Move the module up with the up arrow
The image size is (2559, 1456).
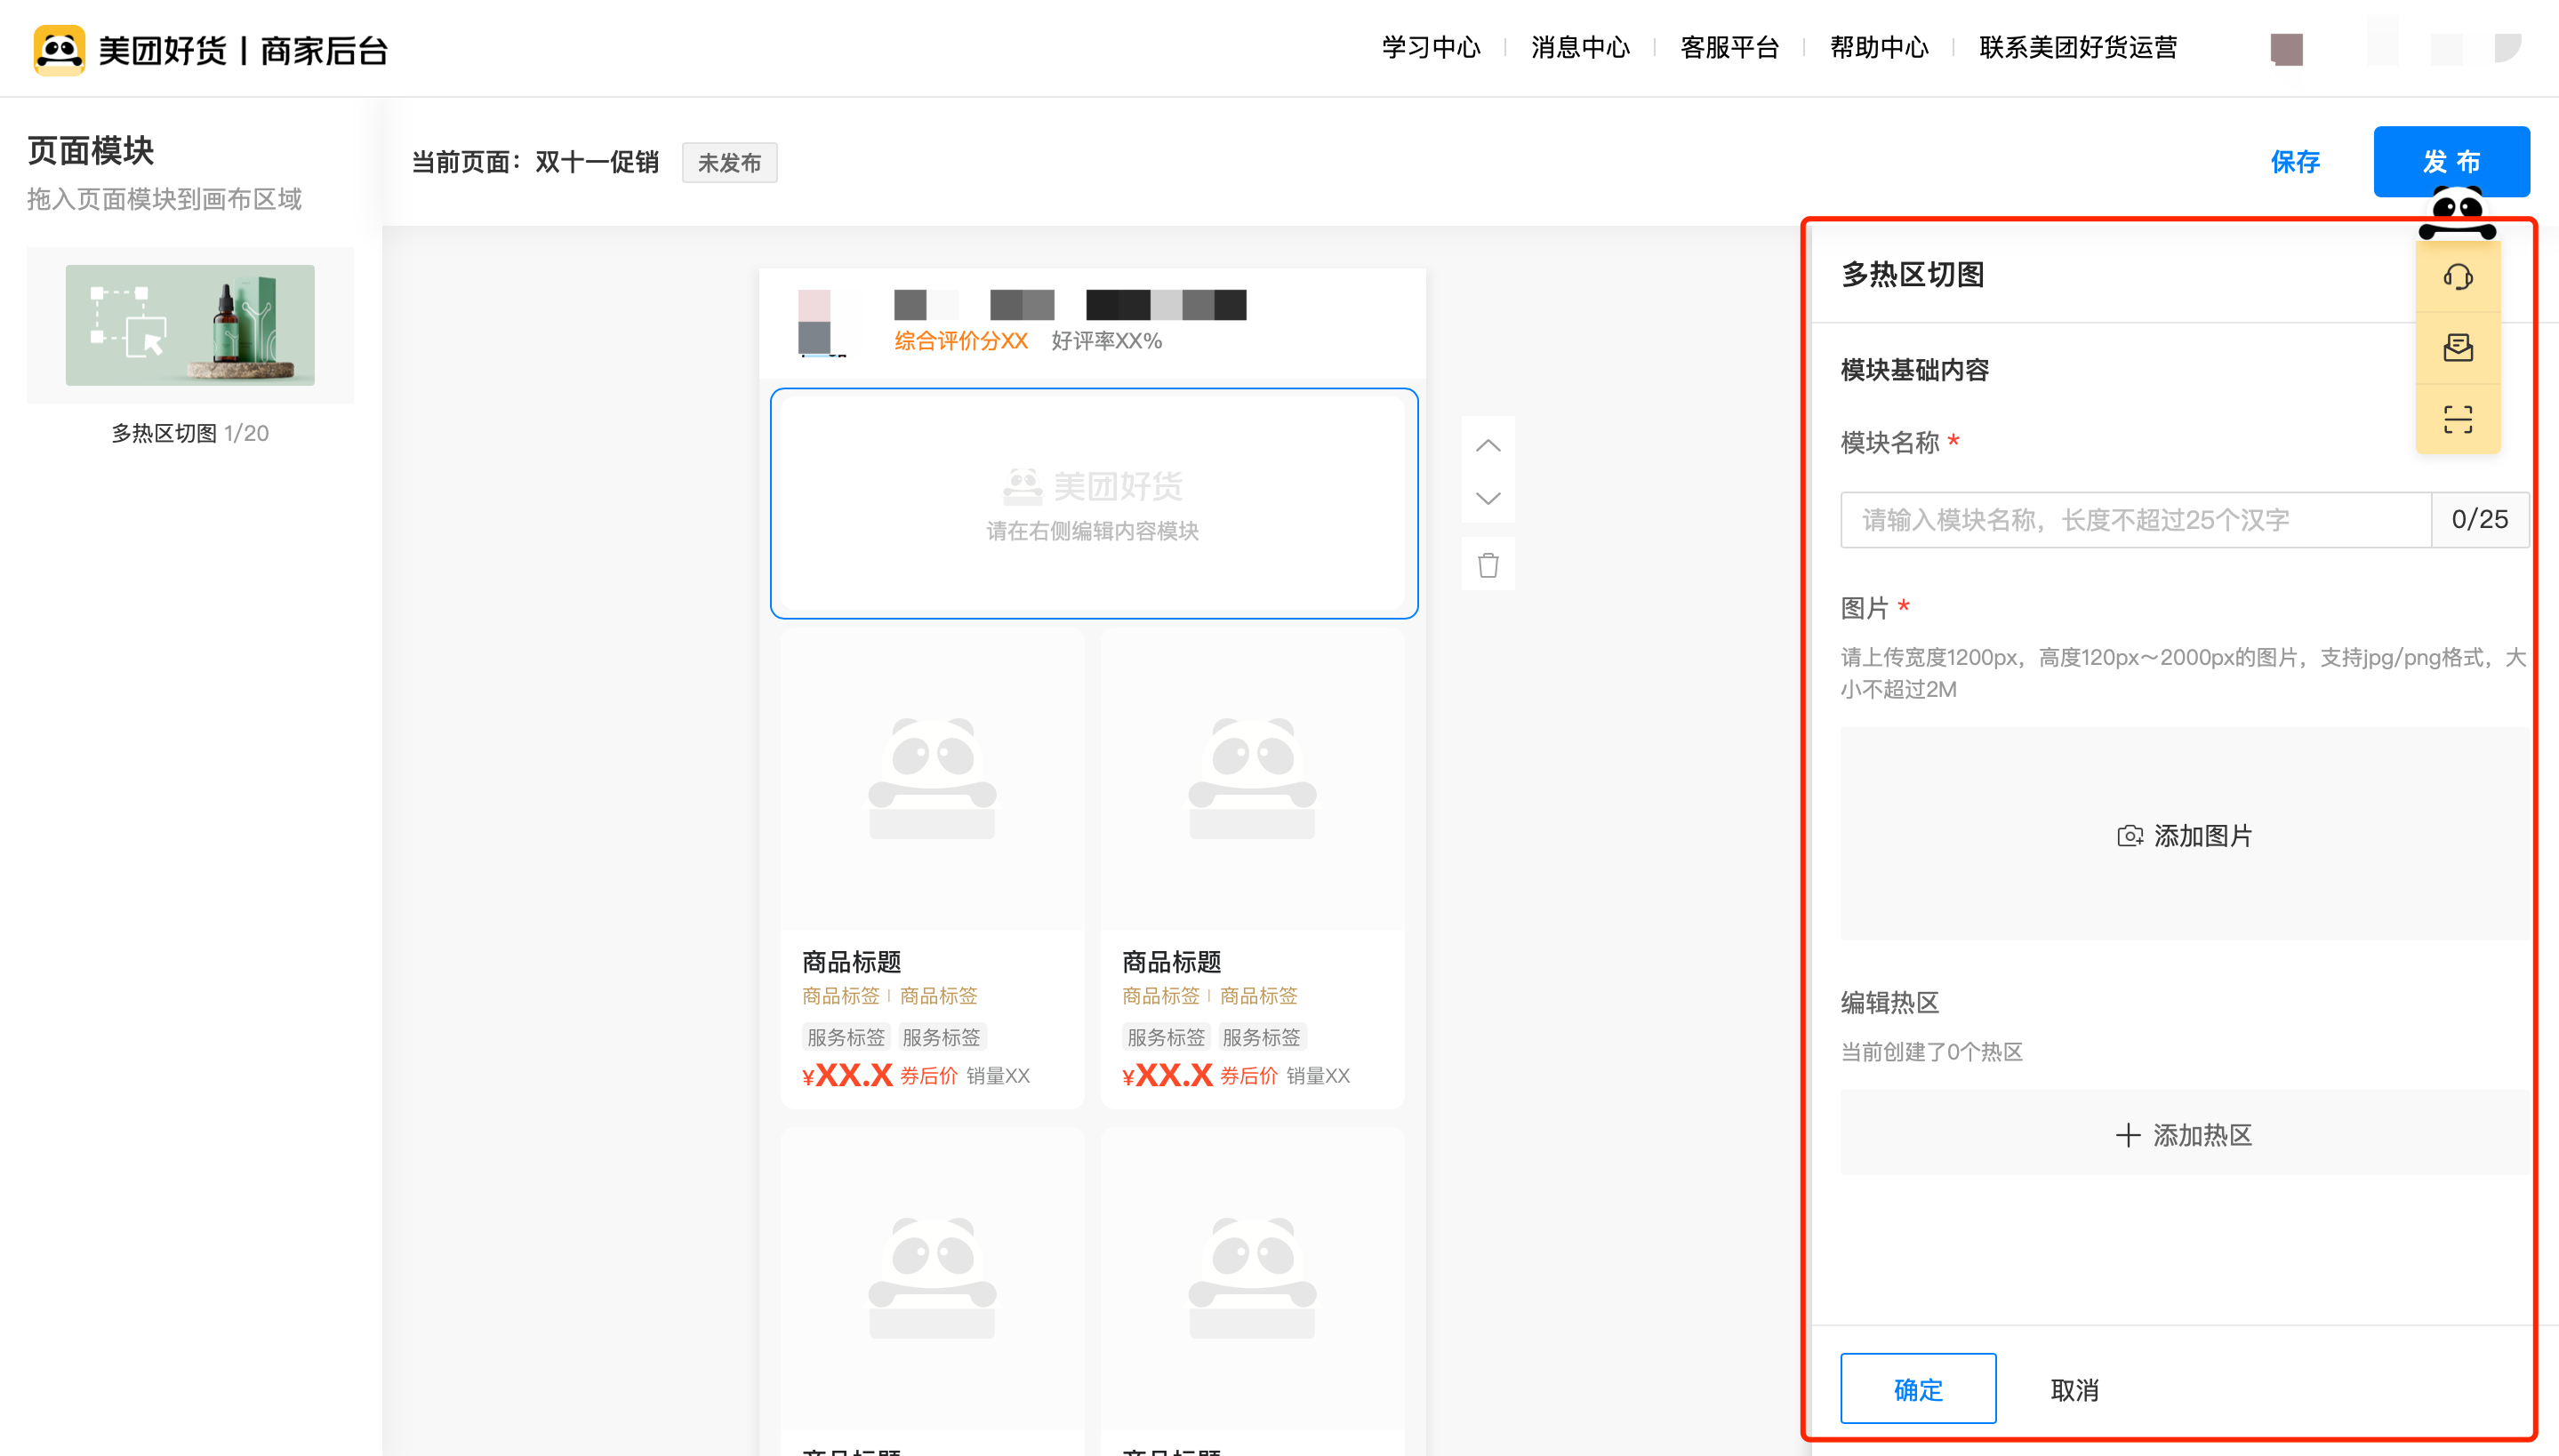pyautogui.click(x=1488, y=446)
